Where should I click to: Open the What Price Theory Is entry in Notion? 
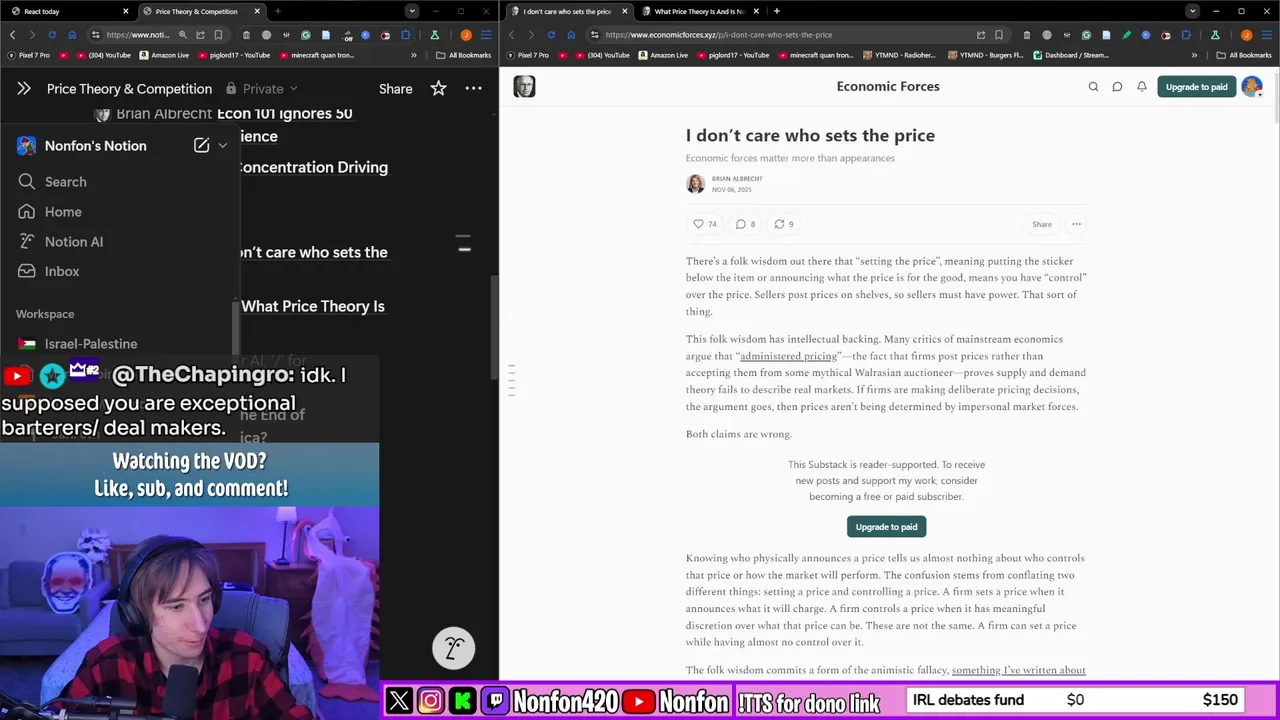pos(313,306)
